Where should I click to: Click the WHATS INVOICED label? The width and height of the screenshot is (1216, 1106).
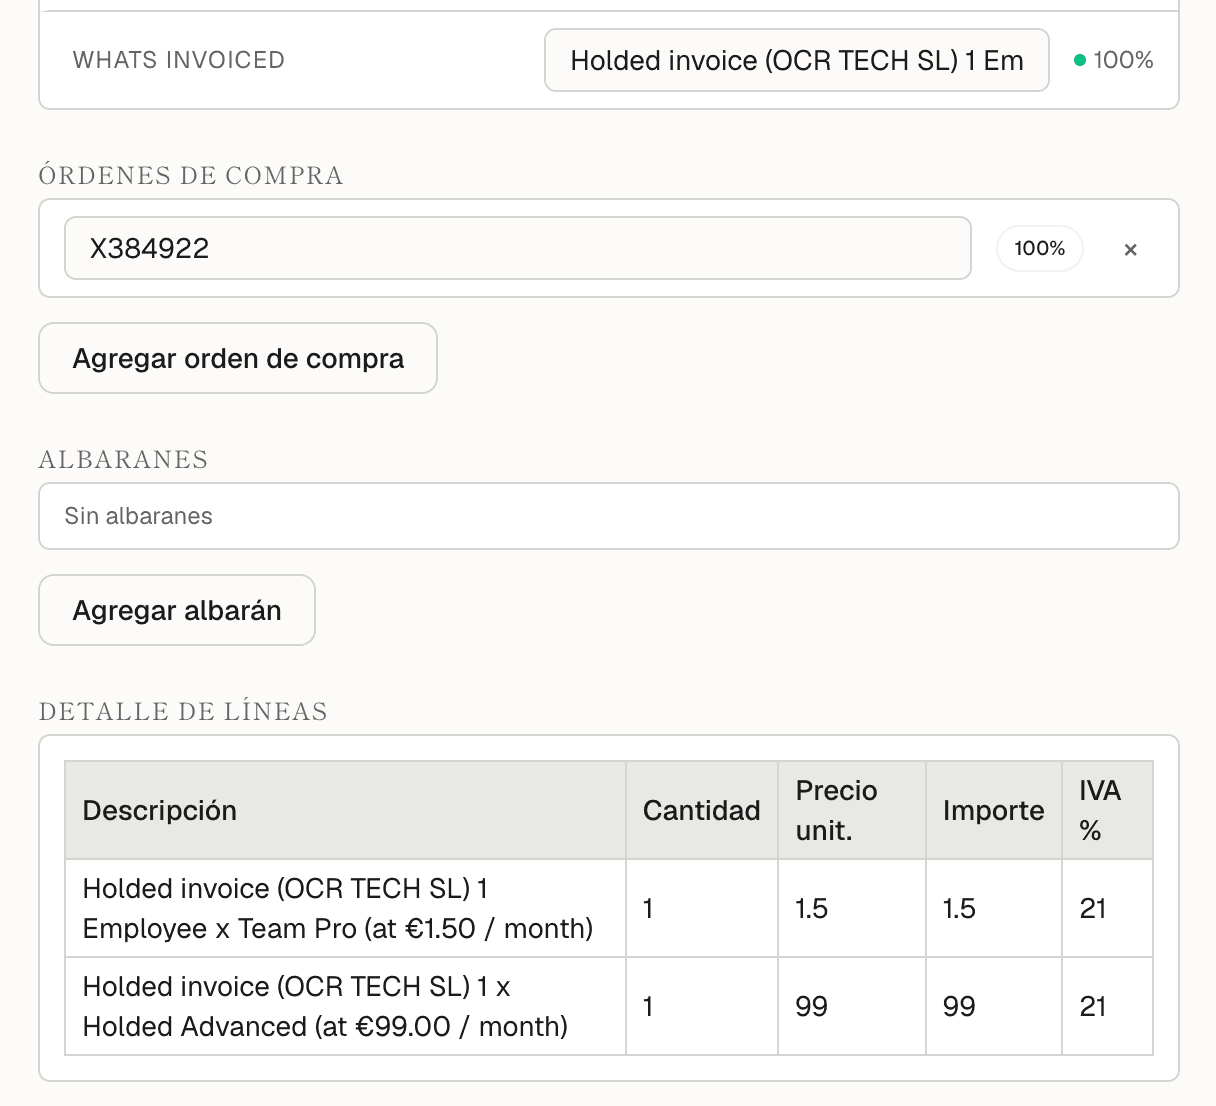(179, 60)
